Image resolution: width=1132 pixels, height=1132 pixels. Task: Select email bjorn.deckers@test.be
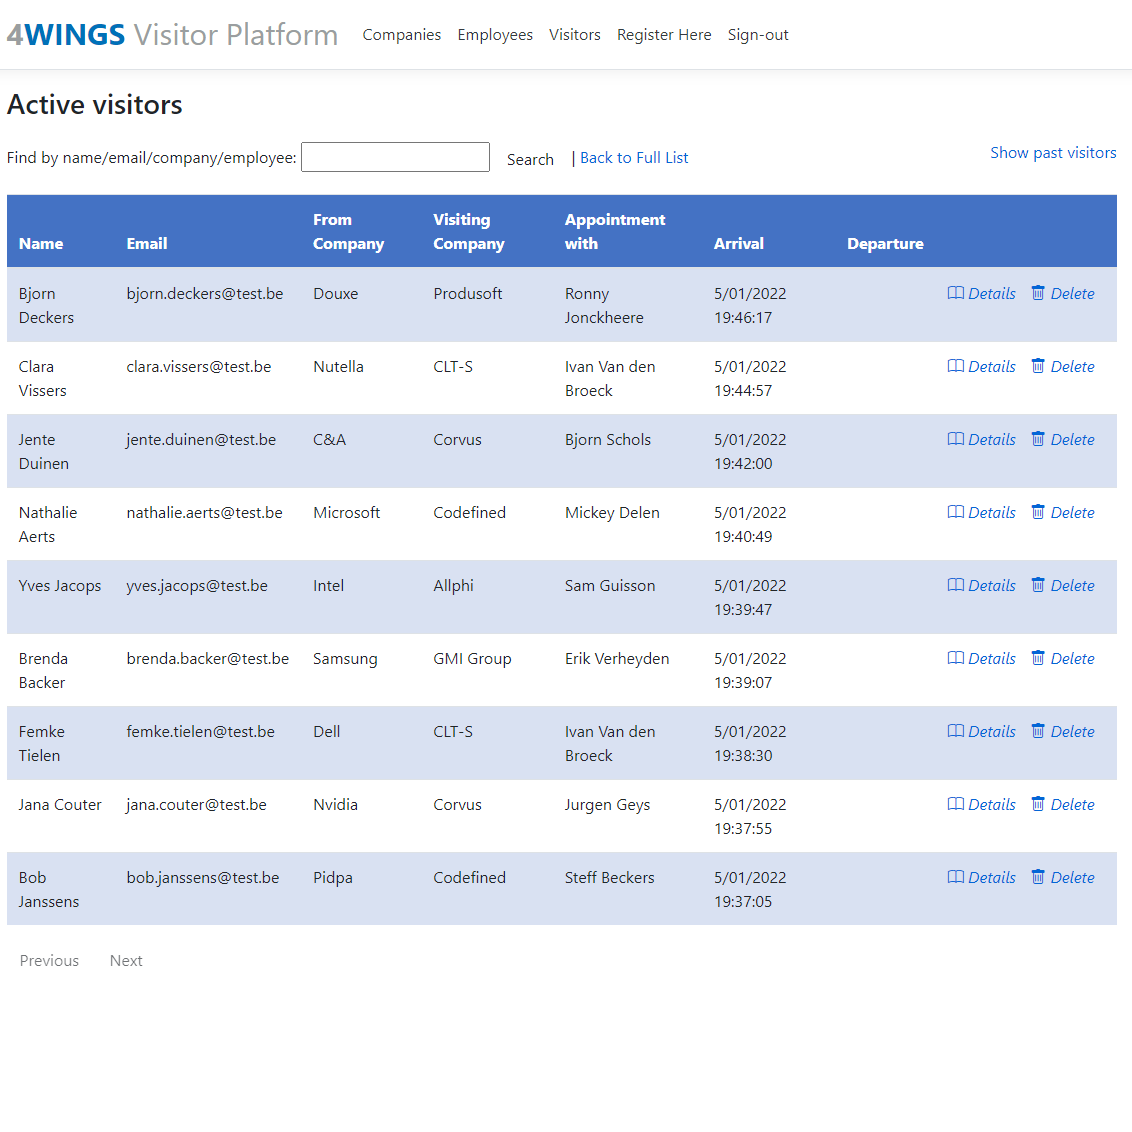coord(204,293)
